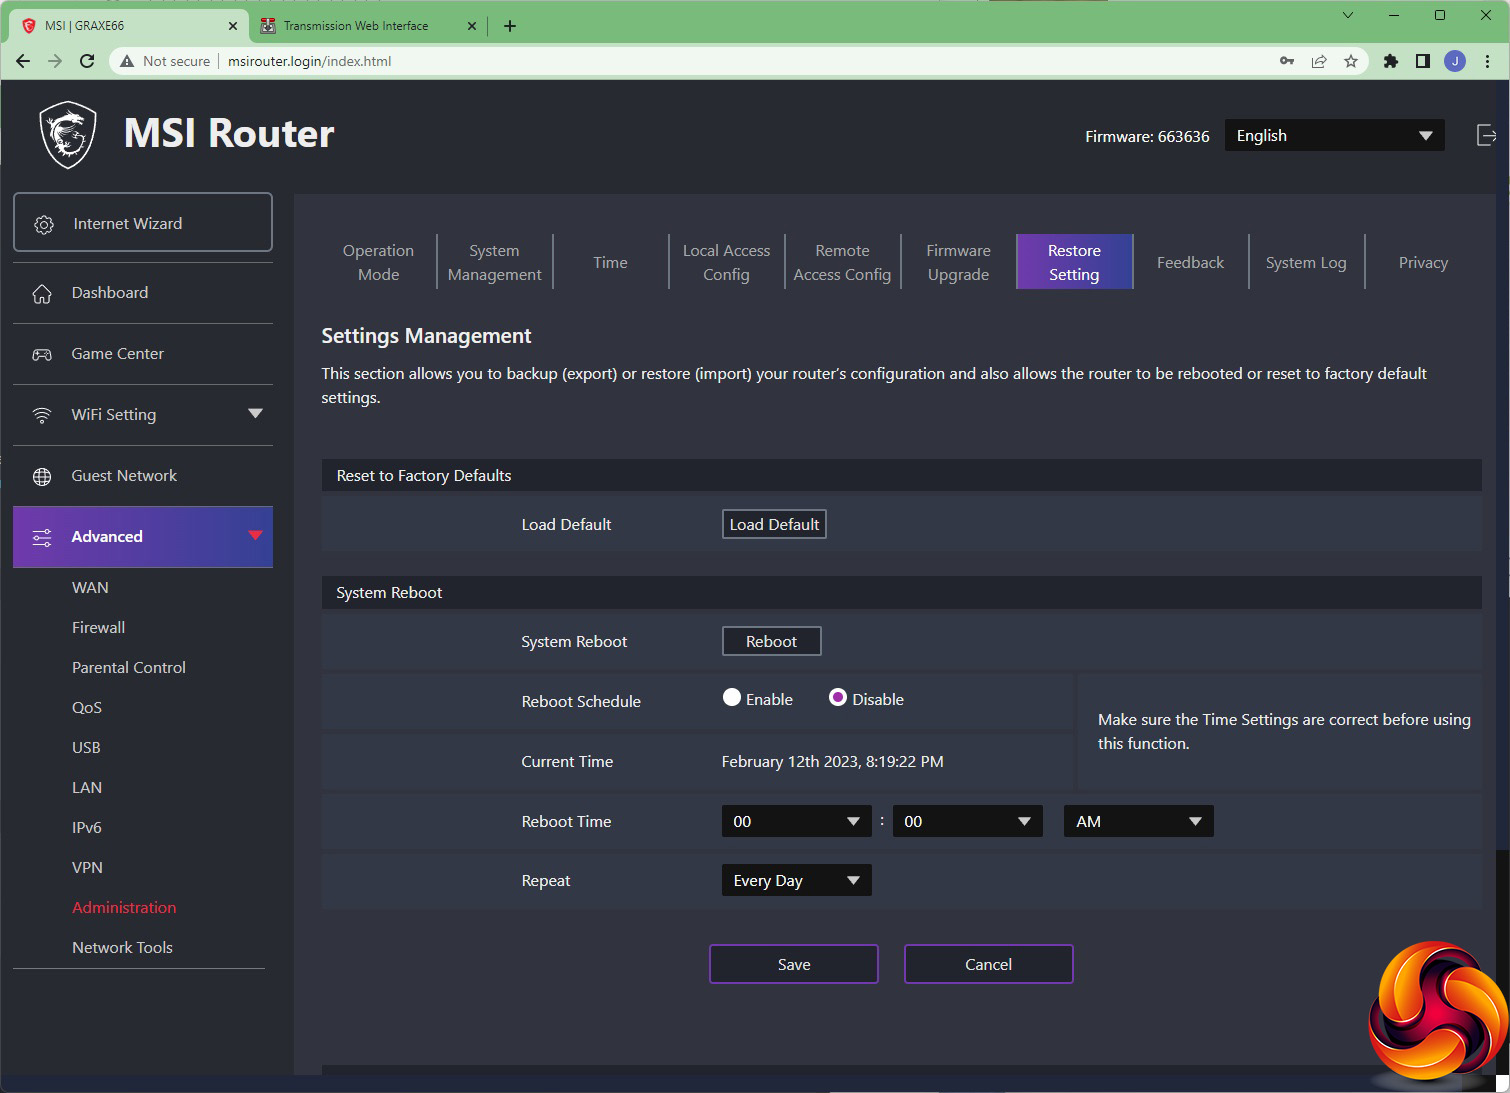Switch to the Firmware Upgrade tab
The height and width of the screenshot is (1093, 1510).
(x=958, y=262)
